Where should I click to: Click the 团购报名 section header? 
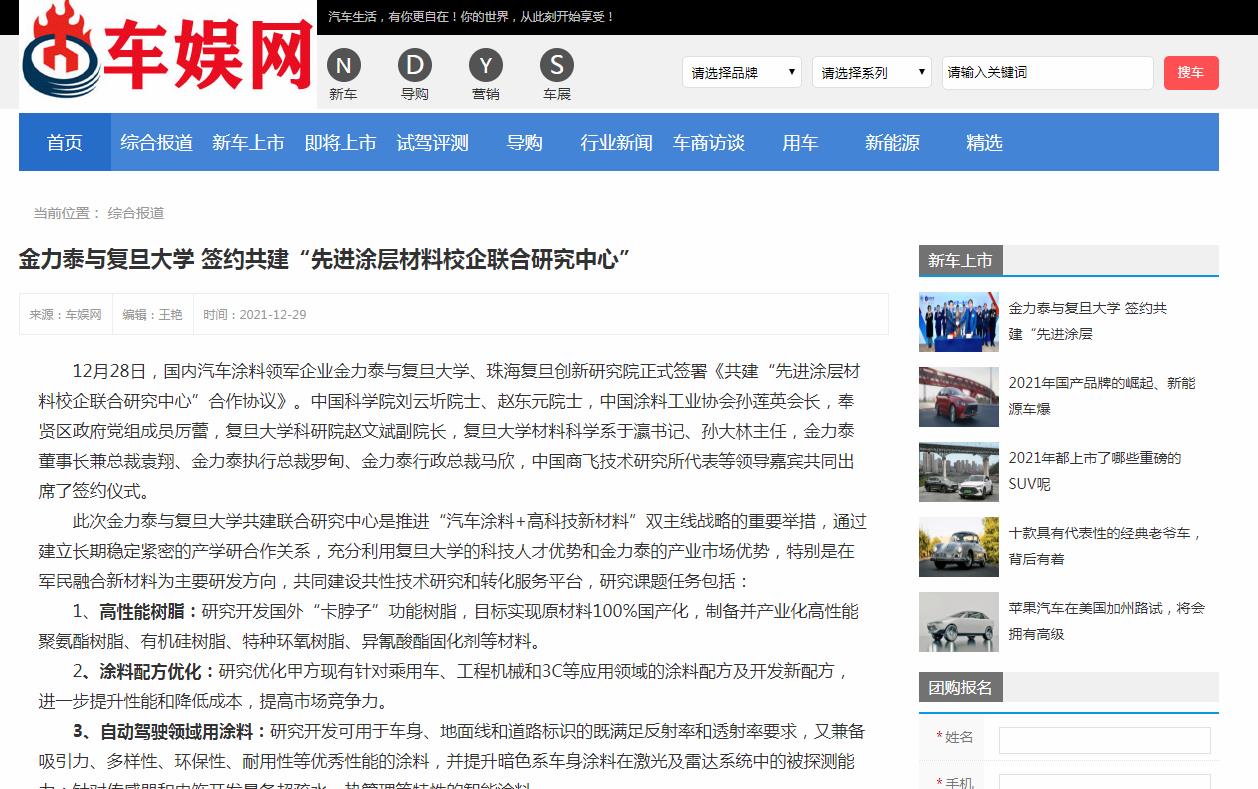(960, 687)
